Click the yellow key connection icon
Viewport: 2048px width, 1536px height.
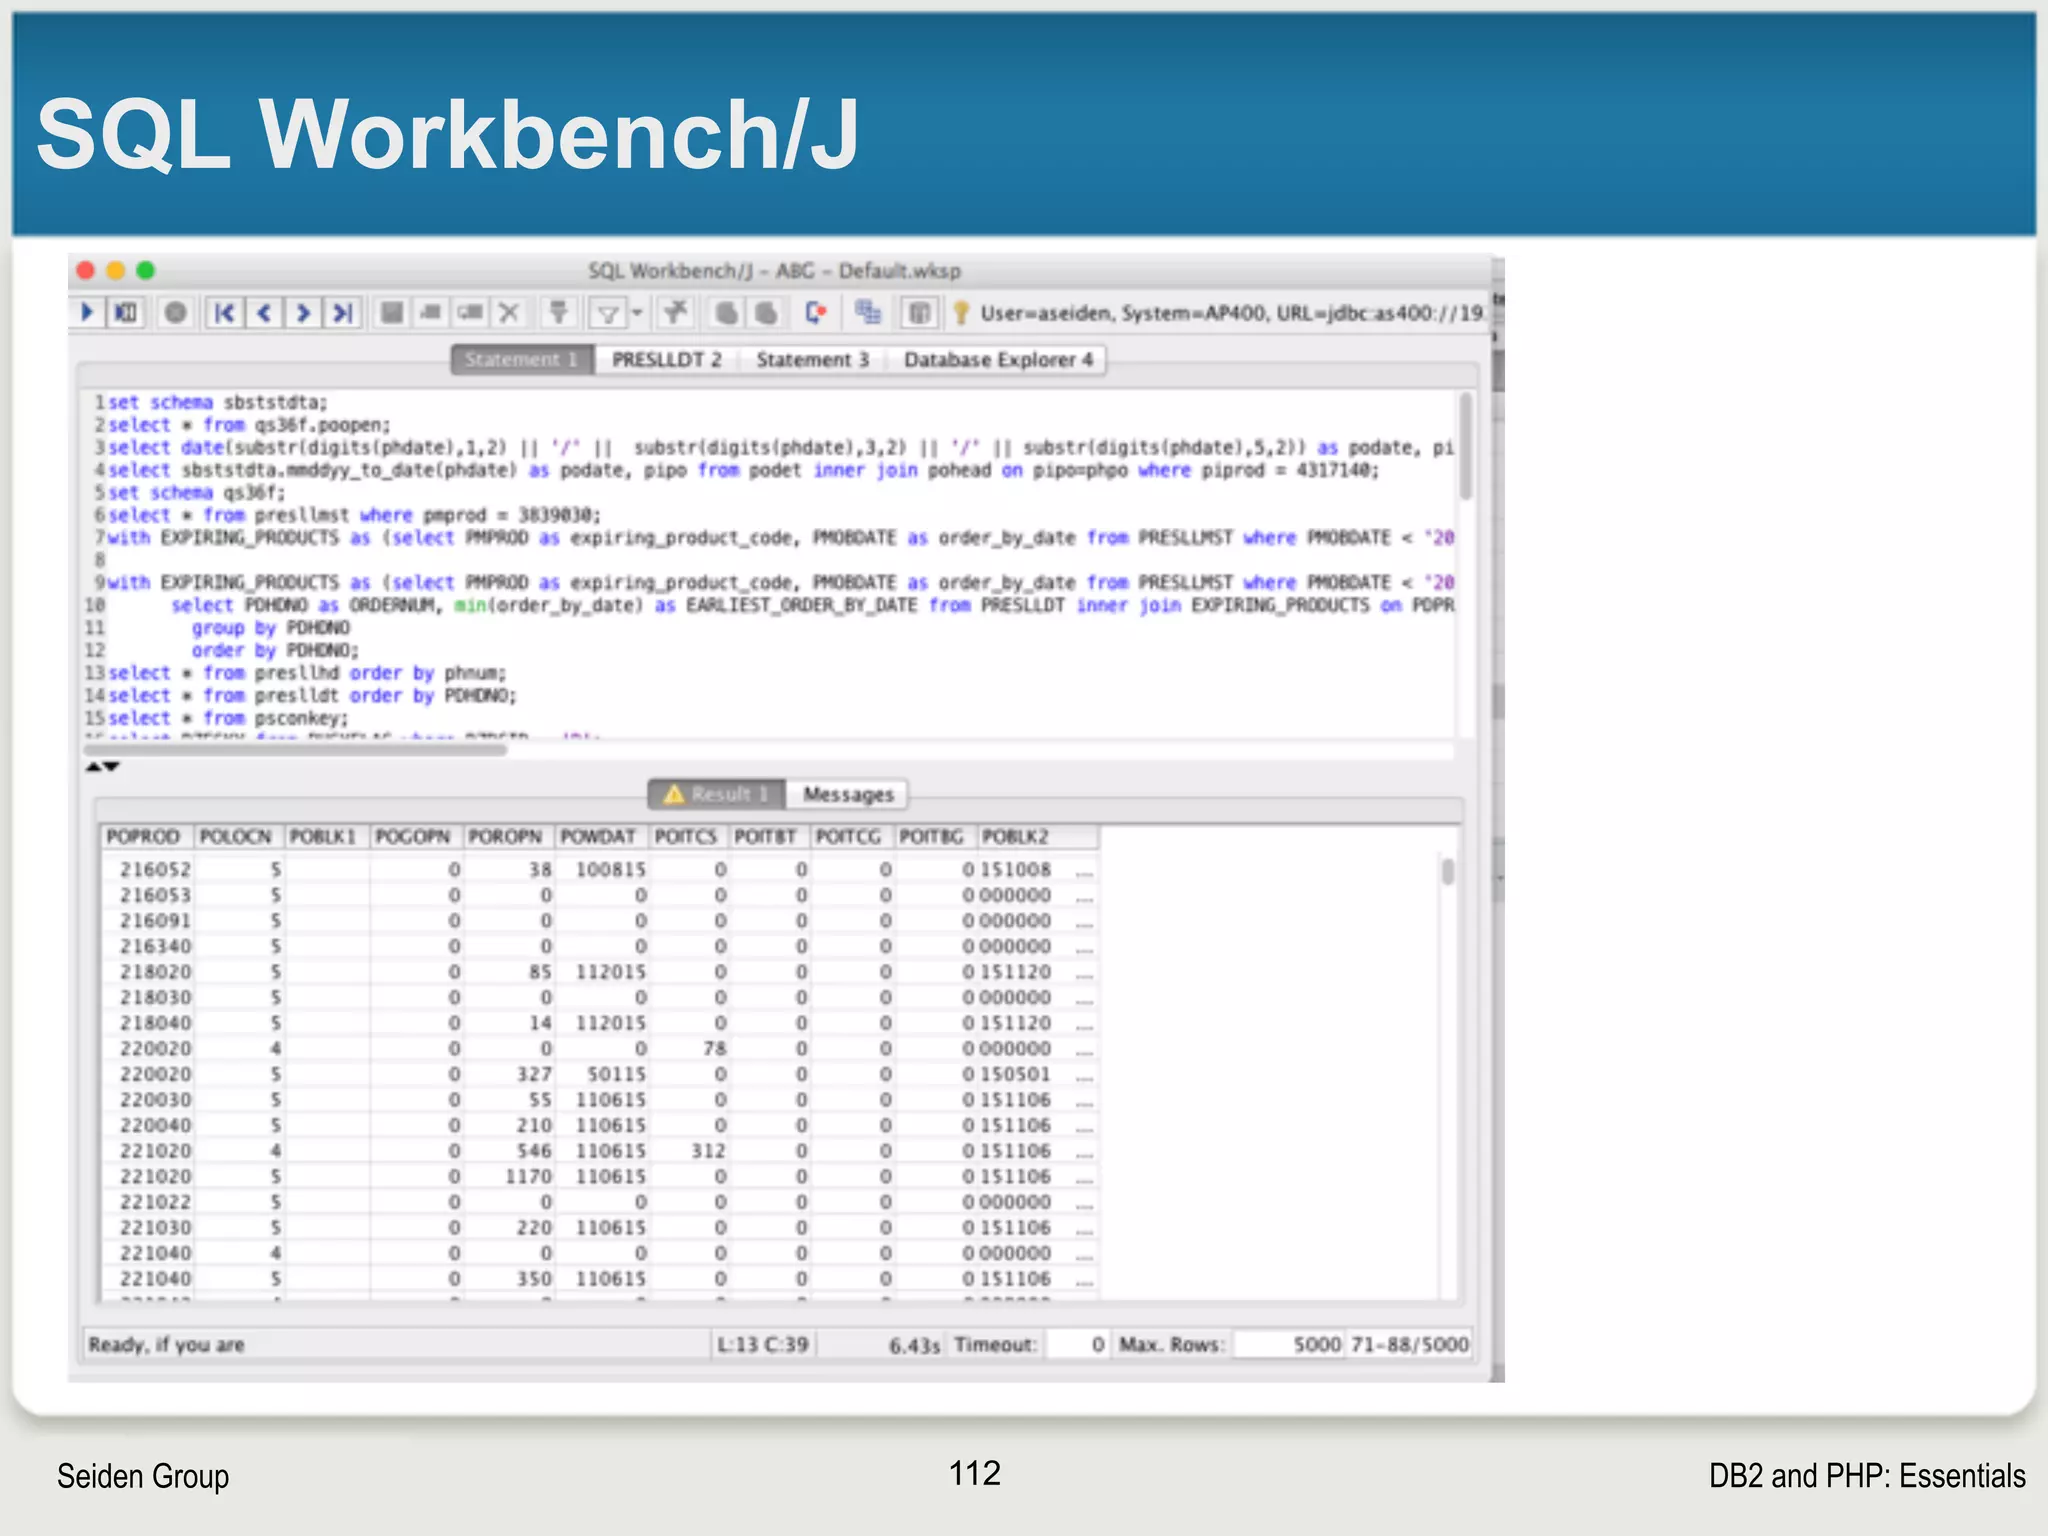click(x=961, y=313)
